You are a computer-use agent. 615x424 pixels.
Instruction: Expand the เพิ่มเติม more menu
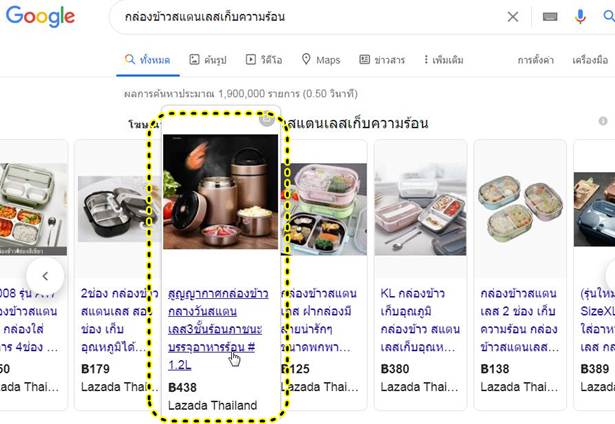[x=444, y=60]
